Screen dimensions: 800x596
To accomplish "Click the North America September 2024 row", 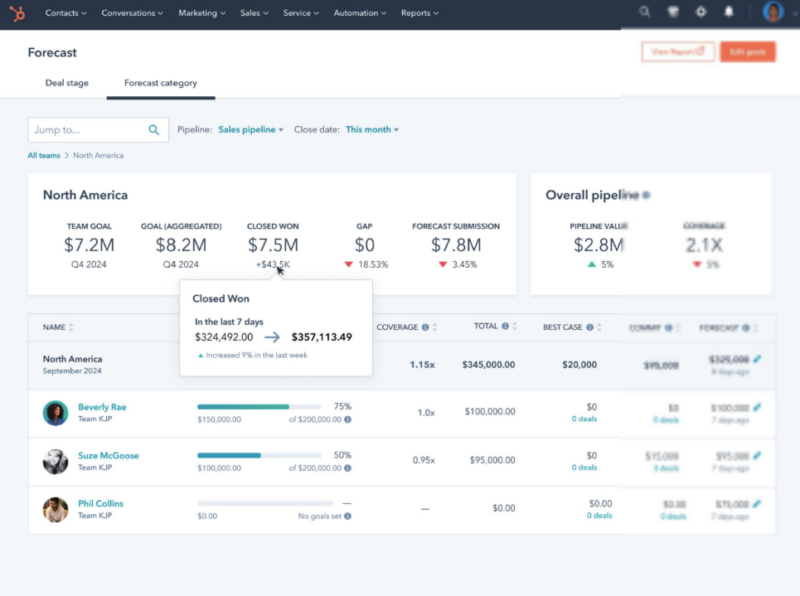I will [401, 365].
